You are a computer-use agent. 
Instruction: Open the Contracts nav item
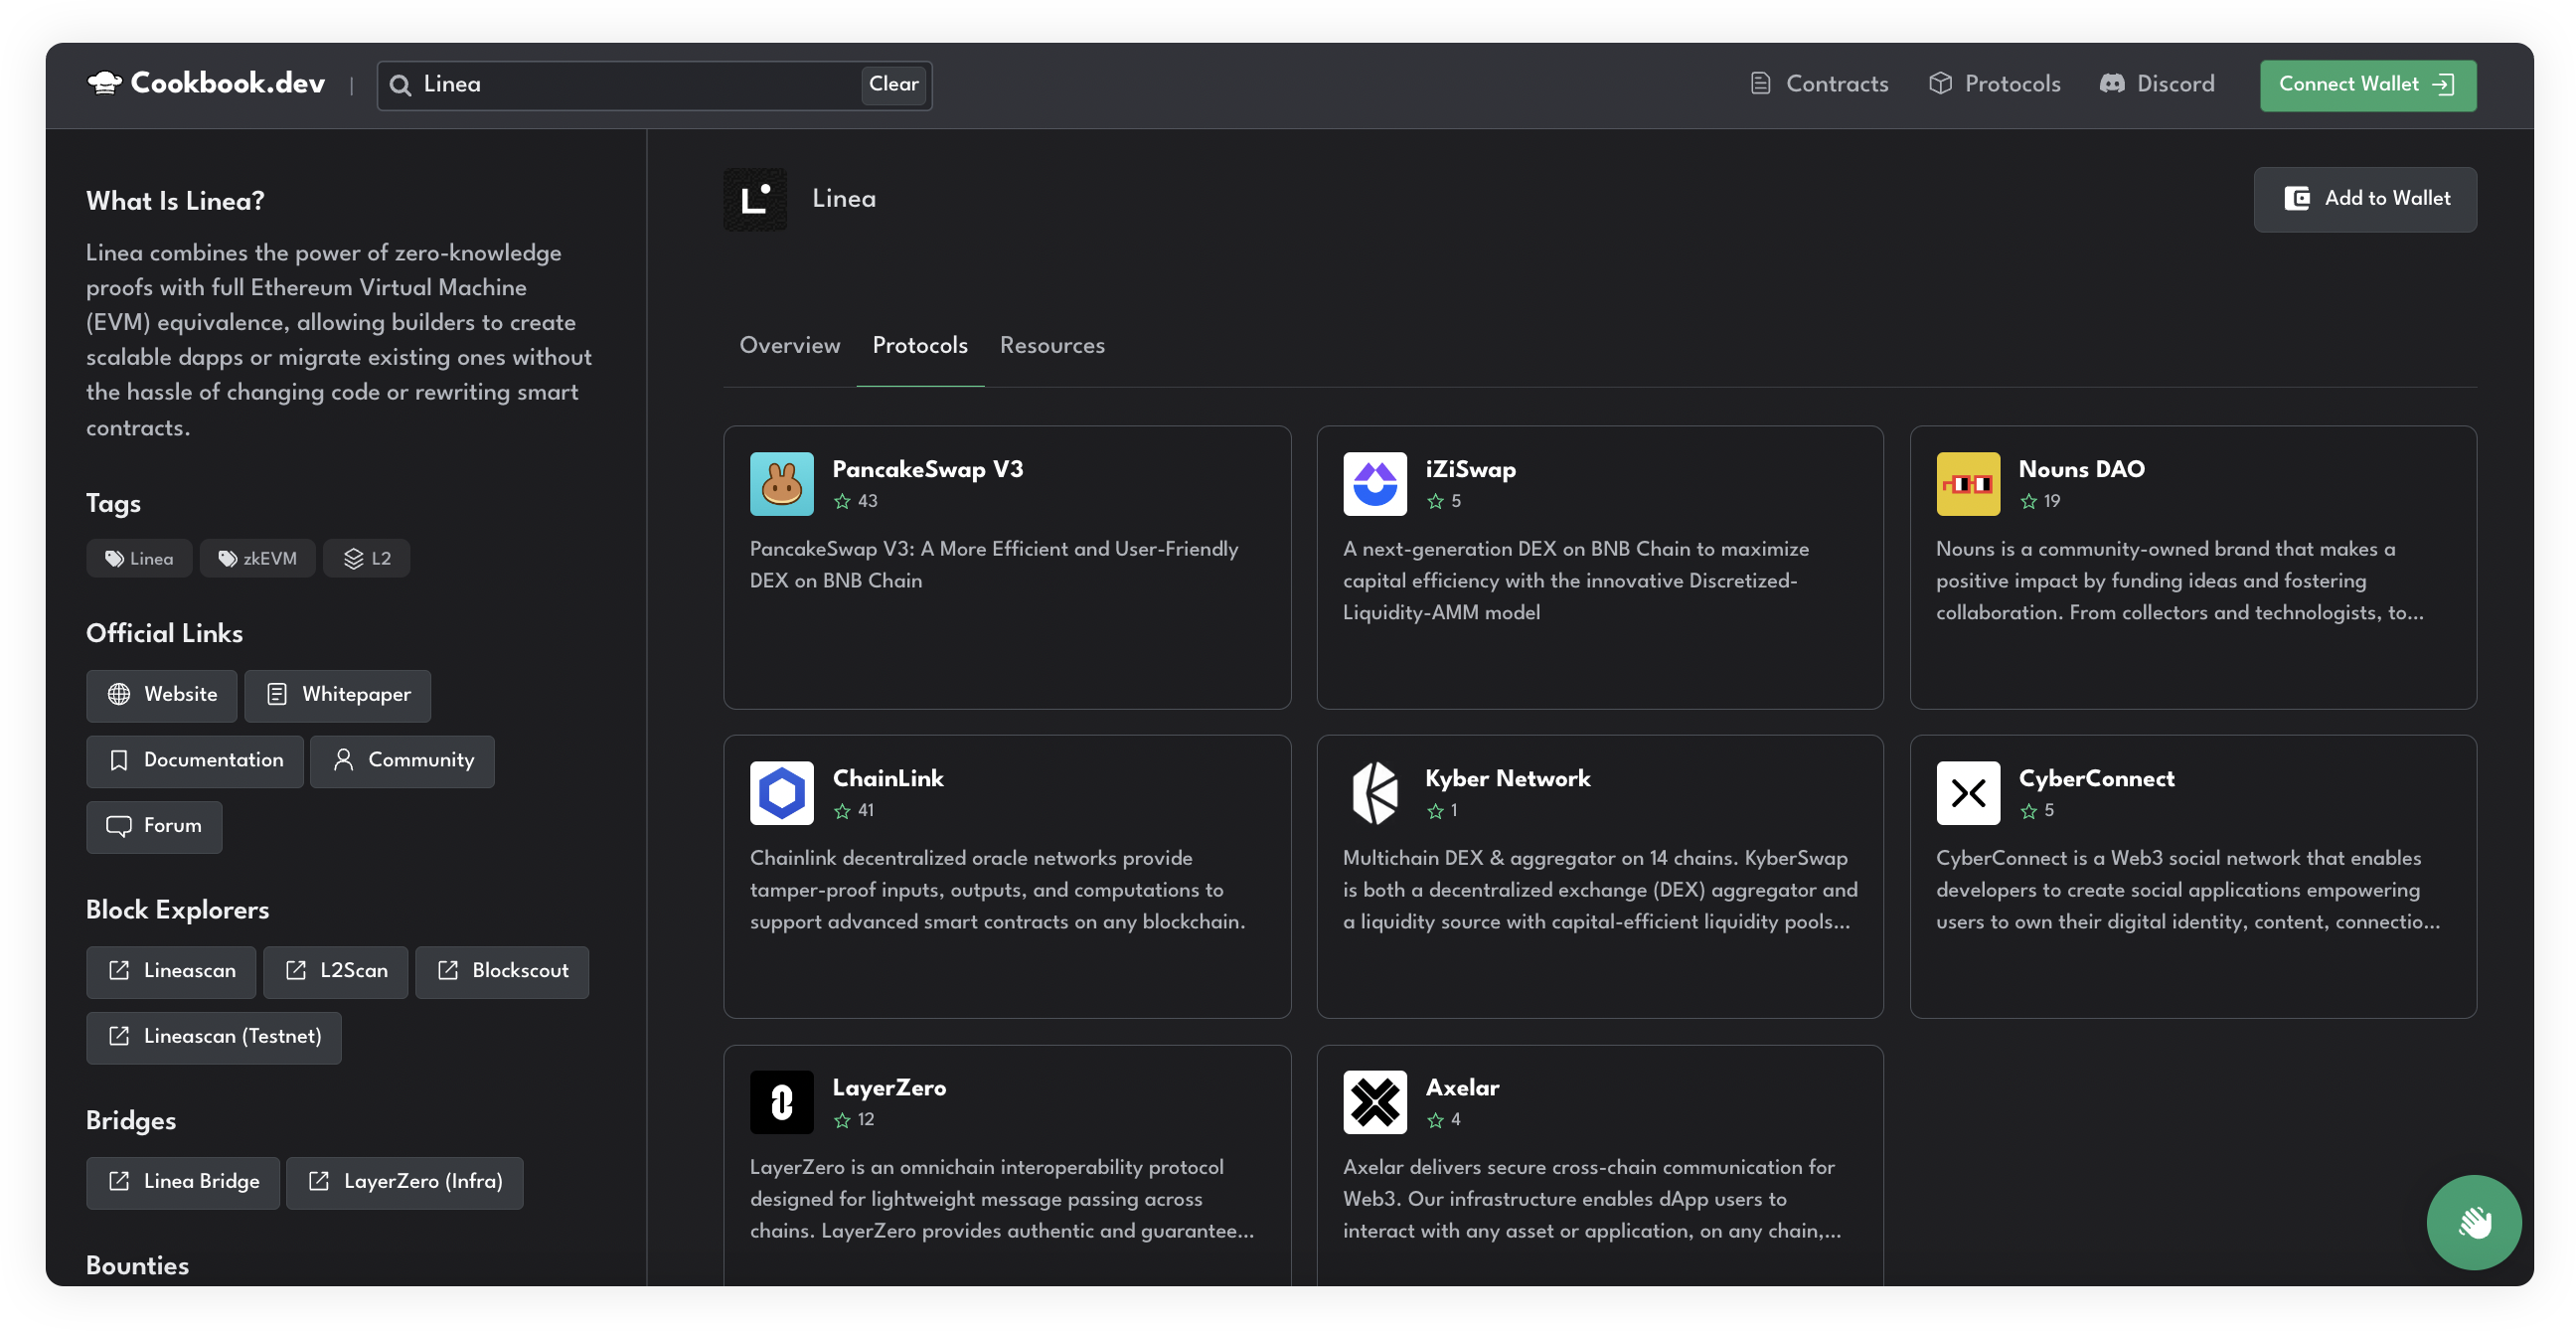coord(1819,84)
